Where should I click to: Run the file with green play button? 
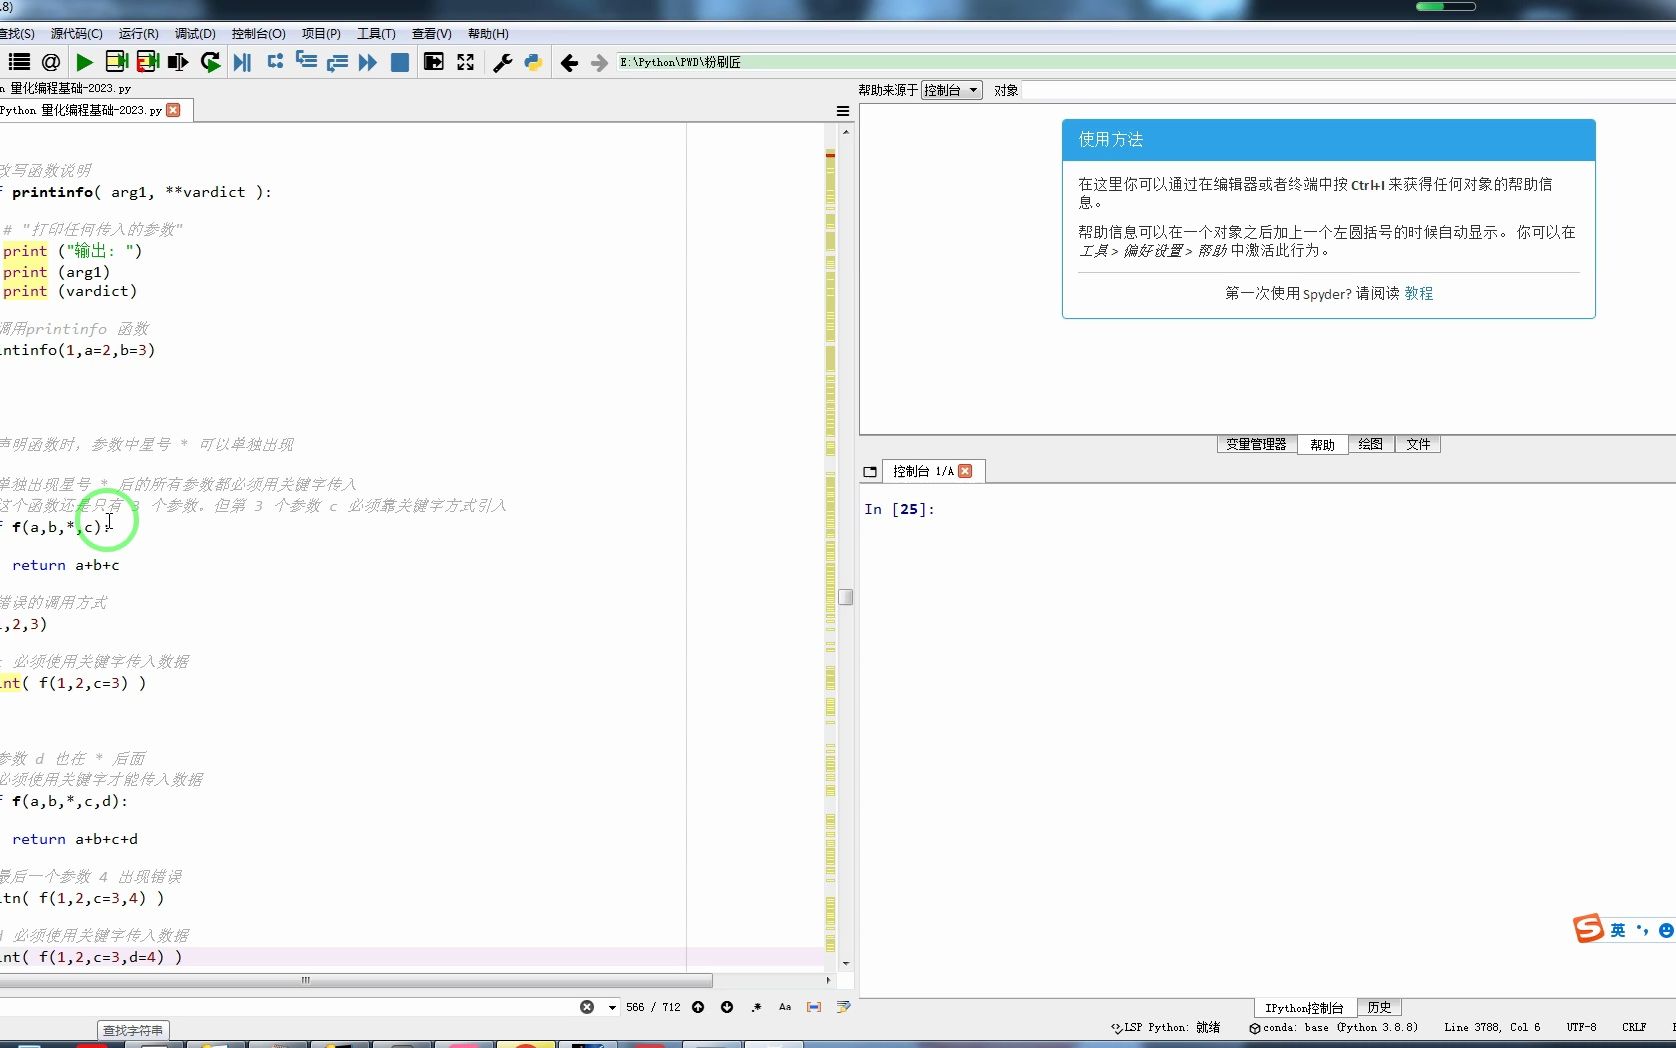coord(85,62)
